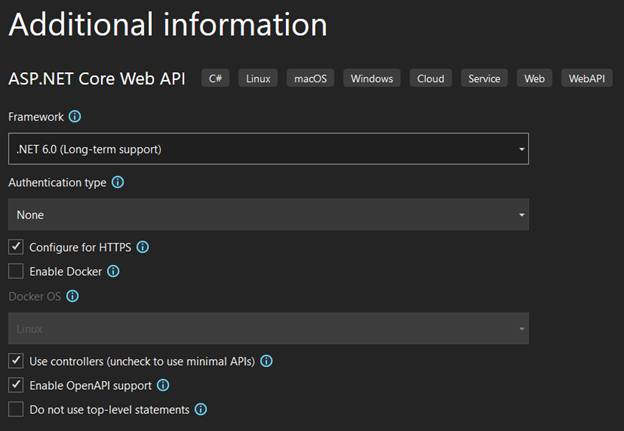This screenshot has width=624, height=431.
Task: Uncheck Configure for HTTPS checkbox
Action: (x=16, y=247)
